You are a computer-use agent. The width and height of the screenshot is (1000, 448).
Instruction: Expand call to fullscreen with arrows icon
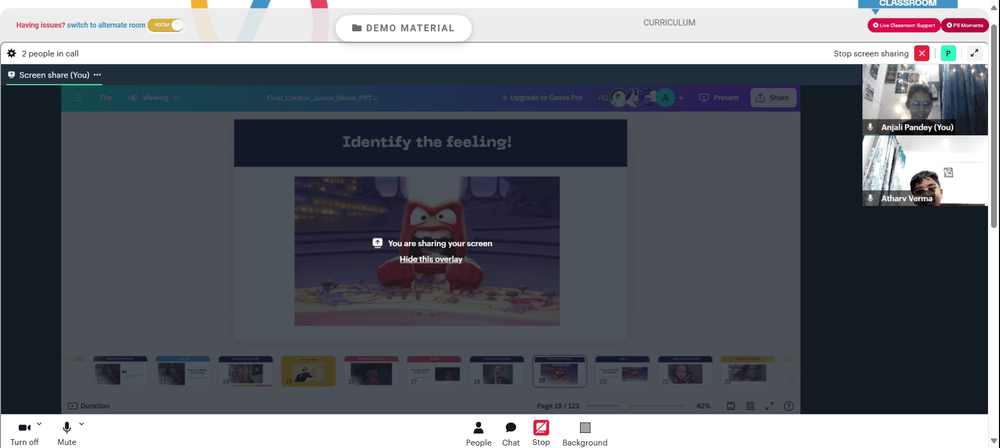[974, 54]
